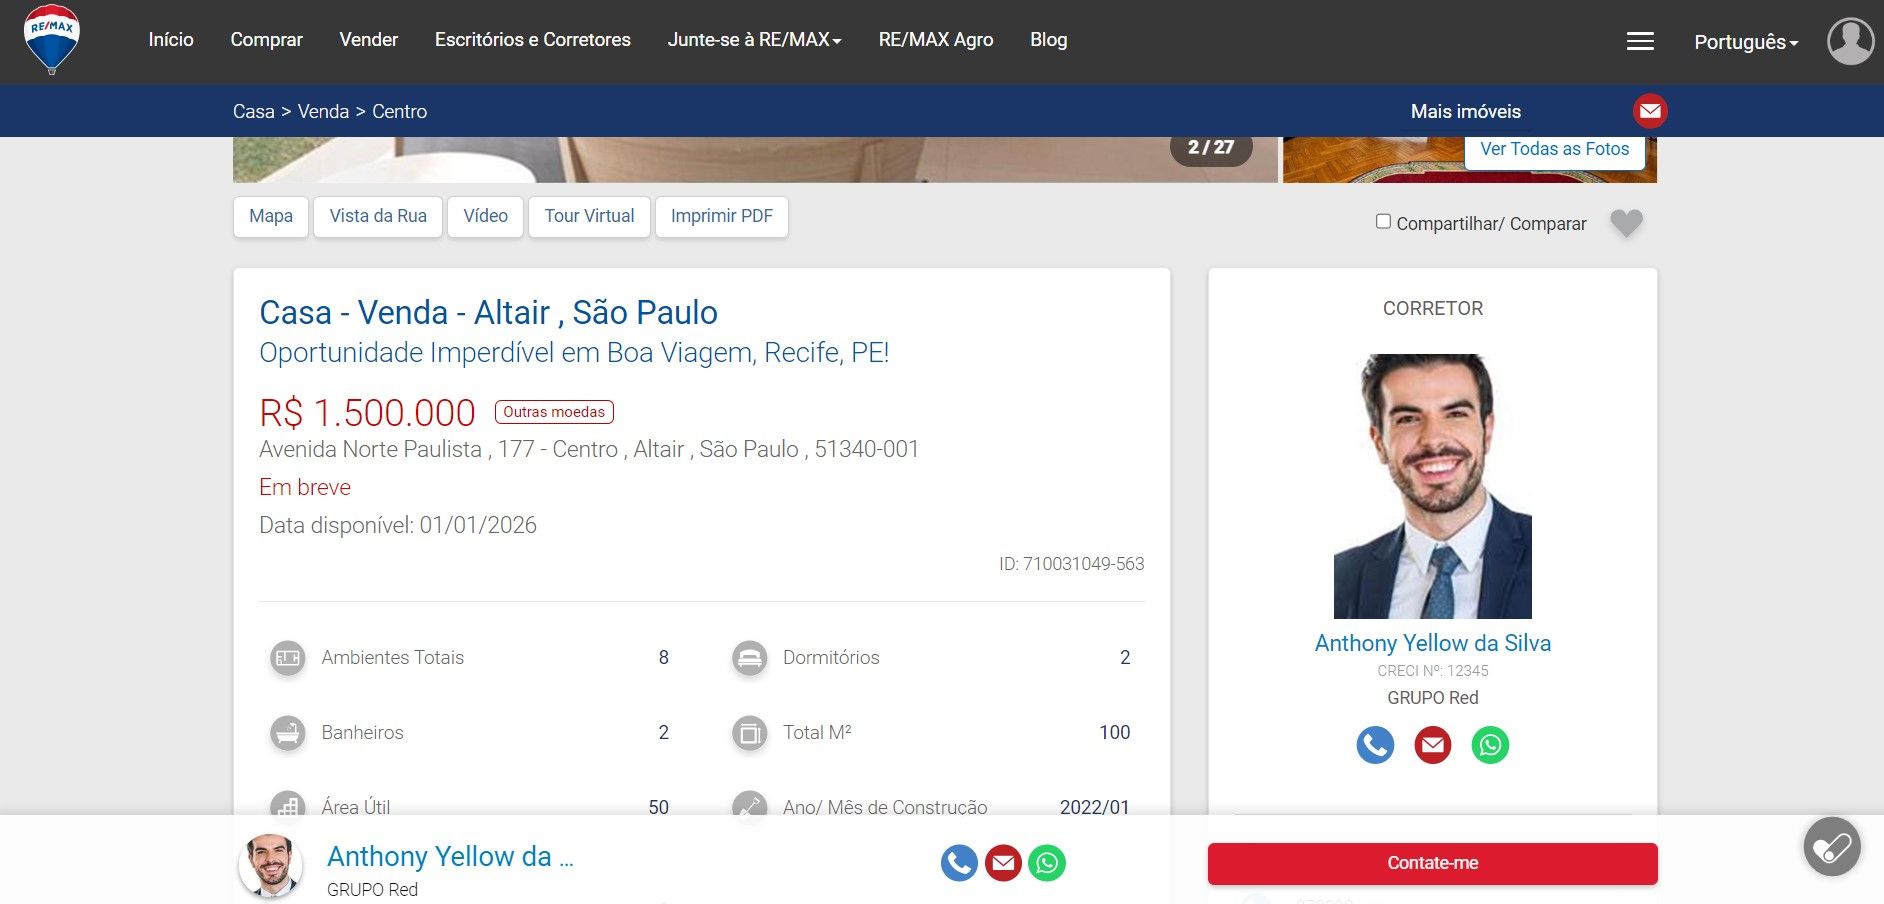Open the Comprar menu item

(266, 40)
